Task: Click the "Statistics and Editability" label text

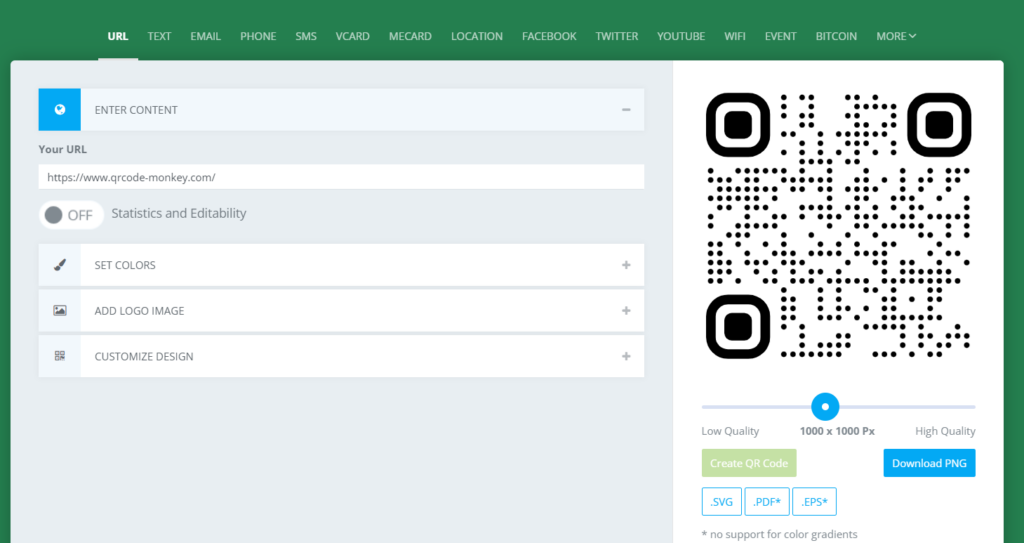Action: coord(179,214)
